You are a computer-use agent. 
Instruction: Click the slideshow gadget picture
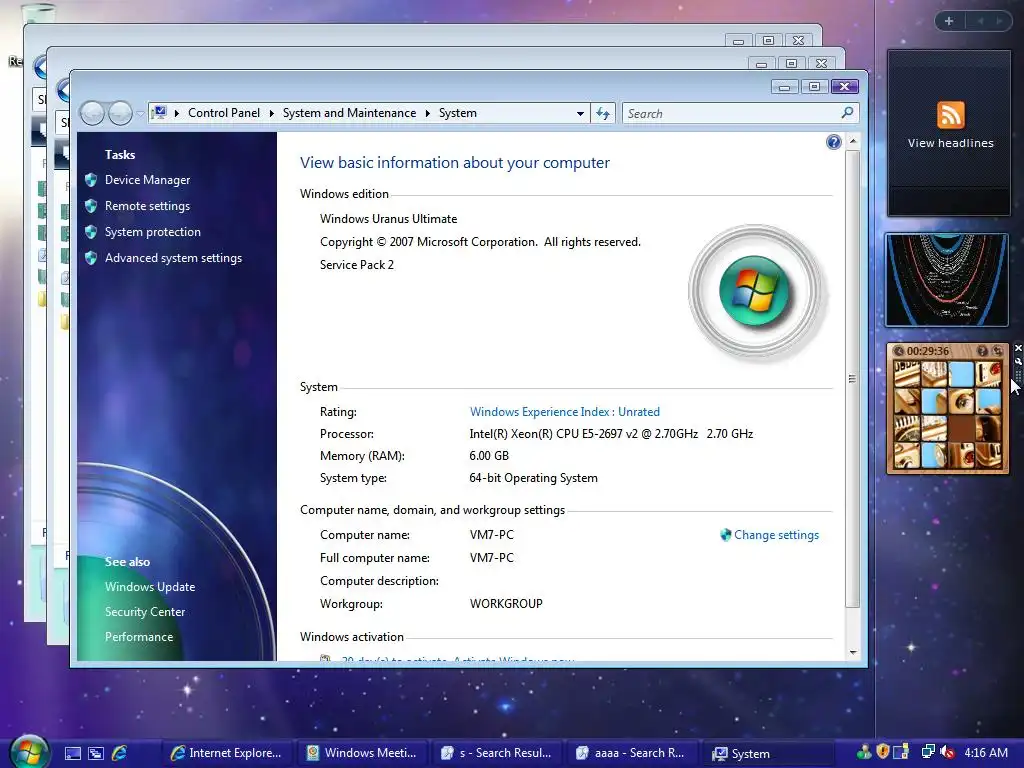coord(947,280)
